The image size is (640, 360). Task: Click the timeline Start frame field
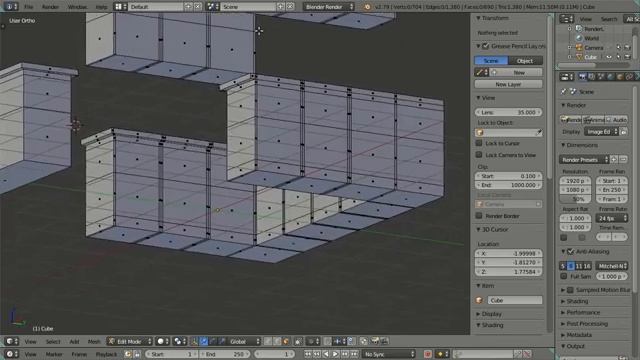coord(171,354)
